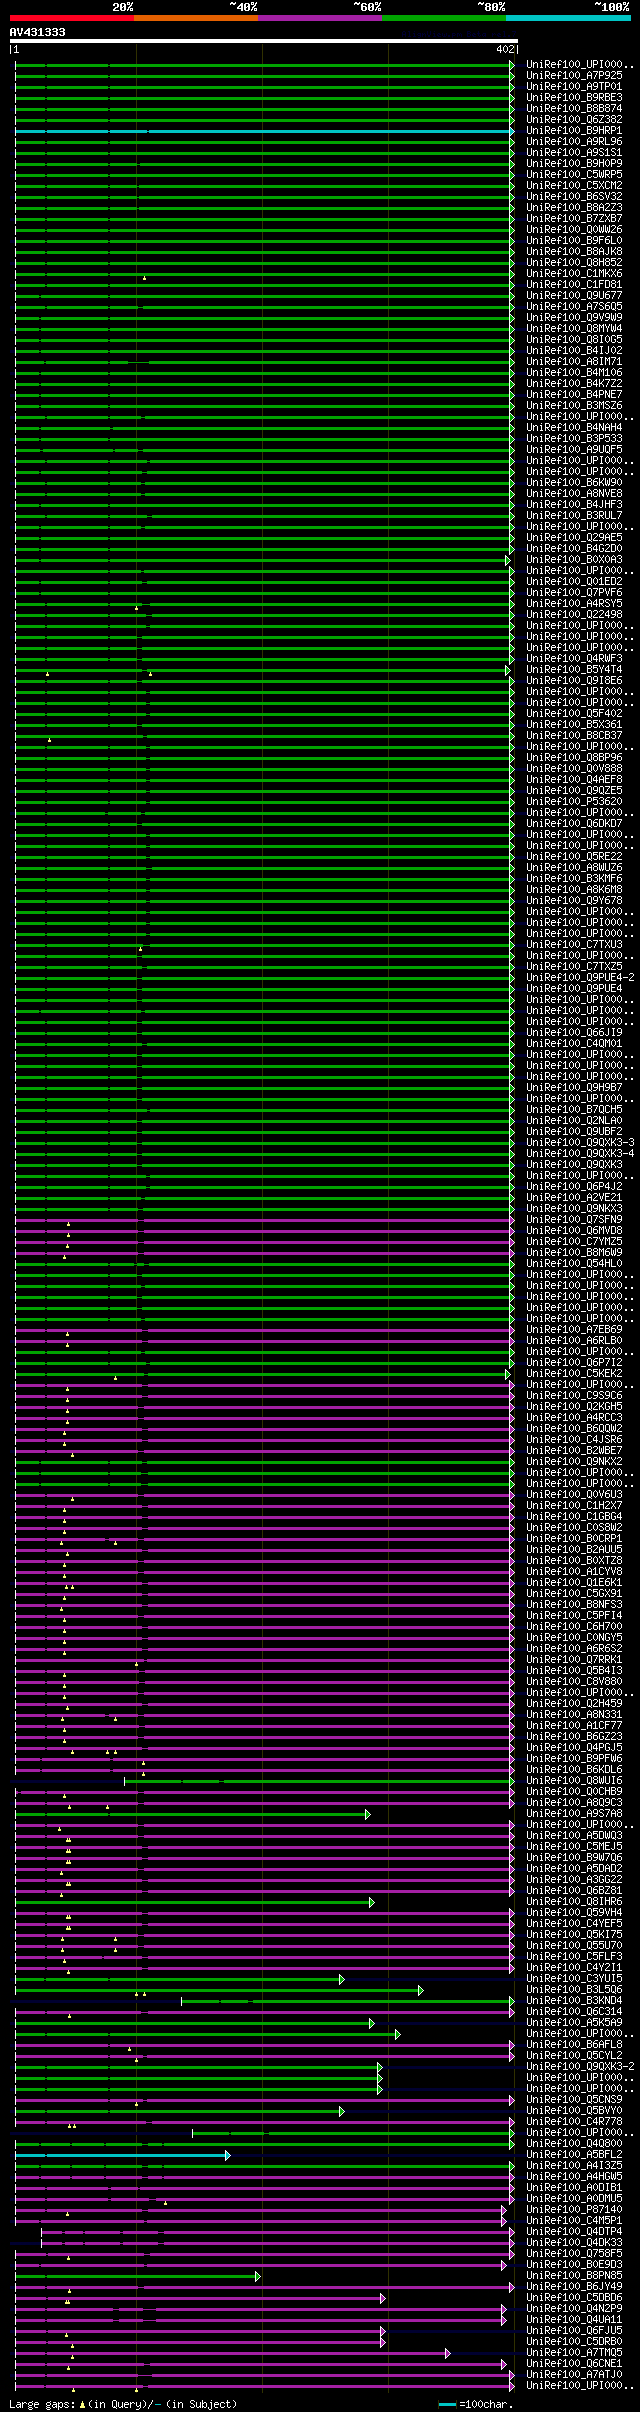Select hit label UniRef100_Q2KGH5
Image resolution: width=640 pixels, height=2412 pixels.
pos(574,1406)
